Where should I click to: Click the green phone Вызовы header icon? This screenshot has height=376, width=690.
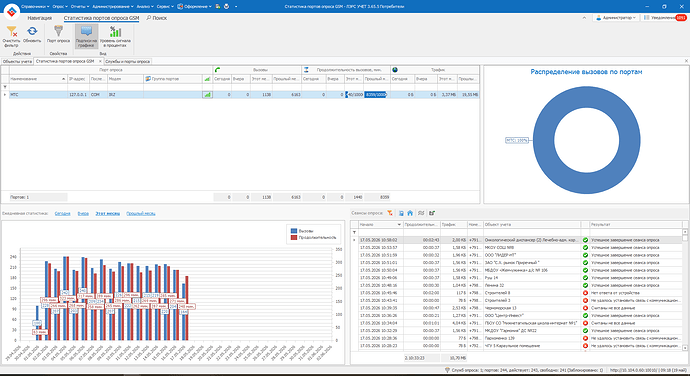click(217, 70)
